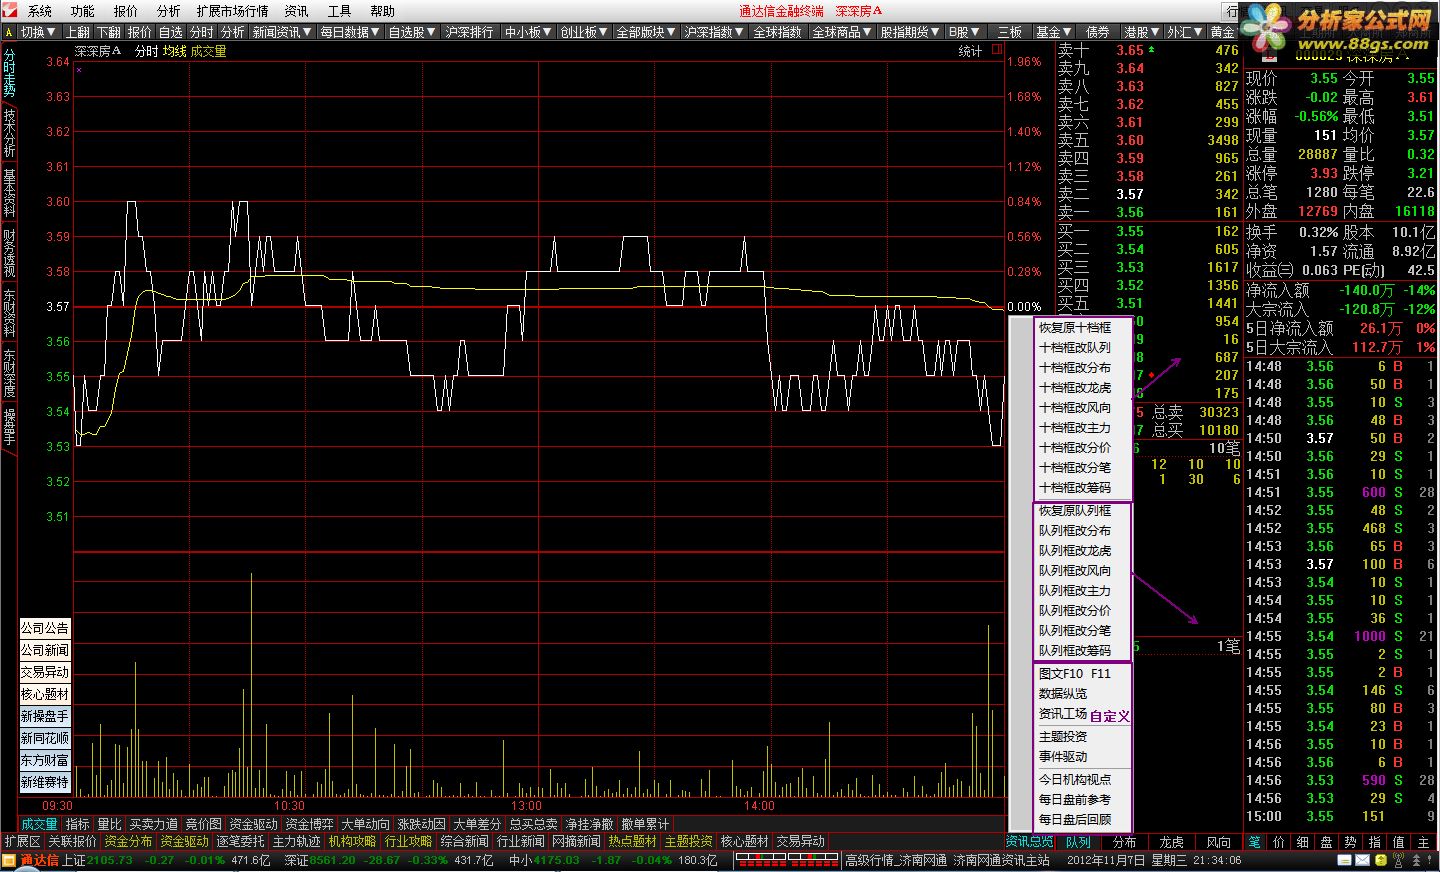Viewport: 1440px width, 872px height.
Task: Open the 分析 menu in the menu bar
Action: click(x=169, y=11)
